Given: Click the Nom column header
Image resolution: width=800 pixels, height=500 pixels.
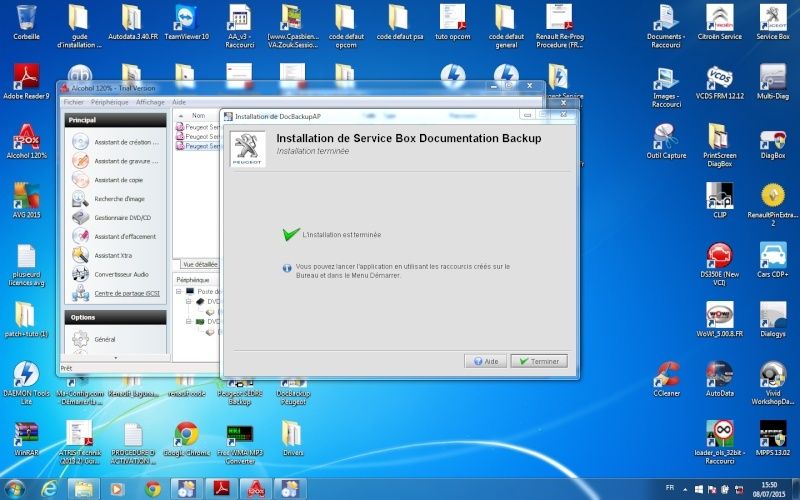Looking at the screenshot, I should tap(198, 116).
